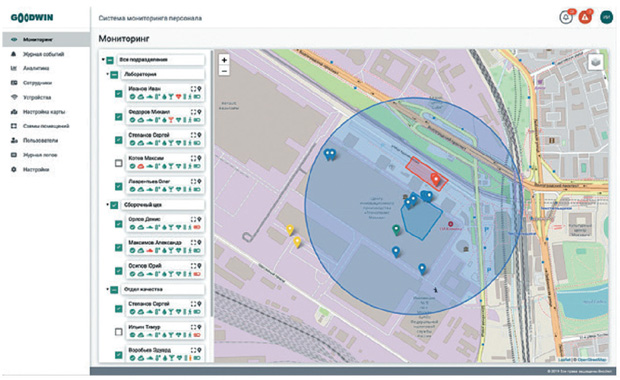Select the upper yellow map marker
Screen dimensions: 620x380
(x=290, y=230)
